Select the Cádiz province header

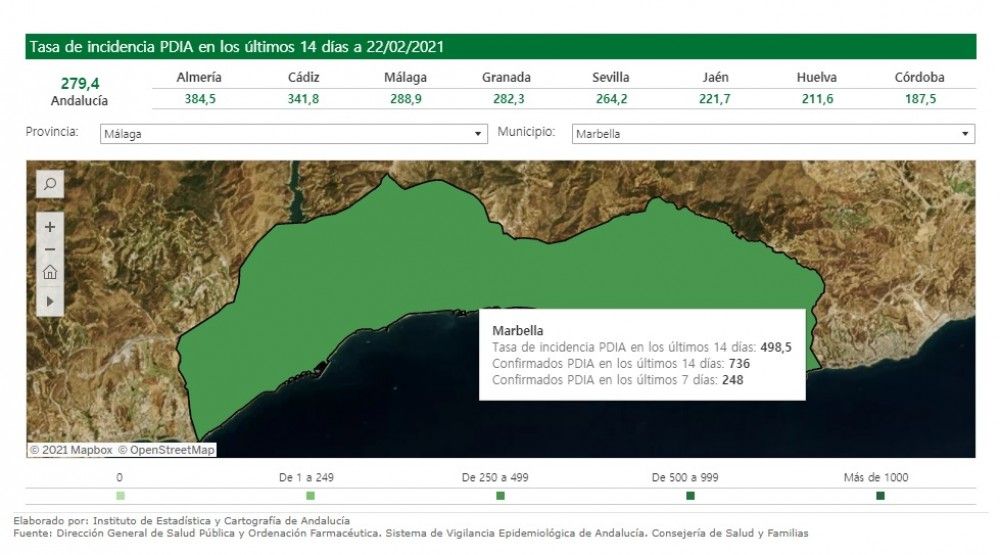coord(304,77)
